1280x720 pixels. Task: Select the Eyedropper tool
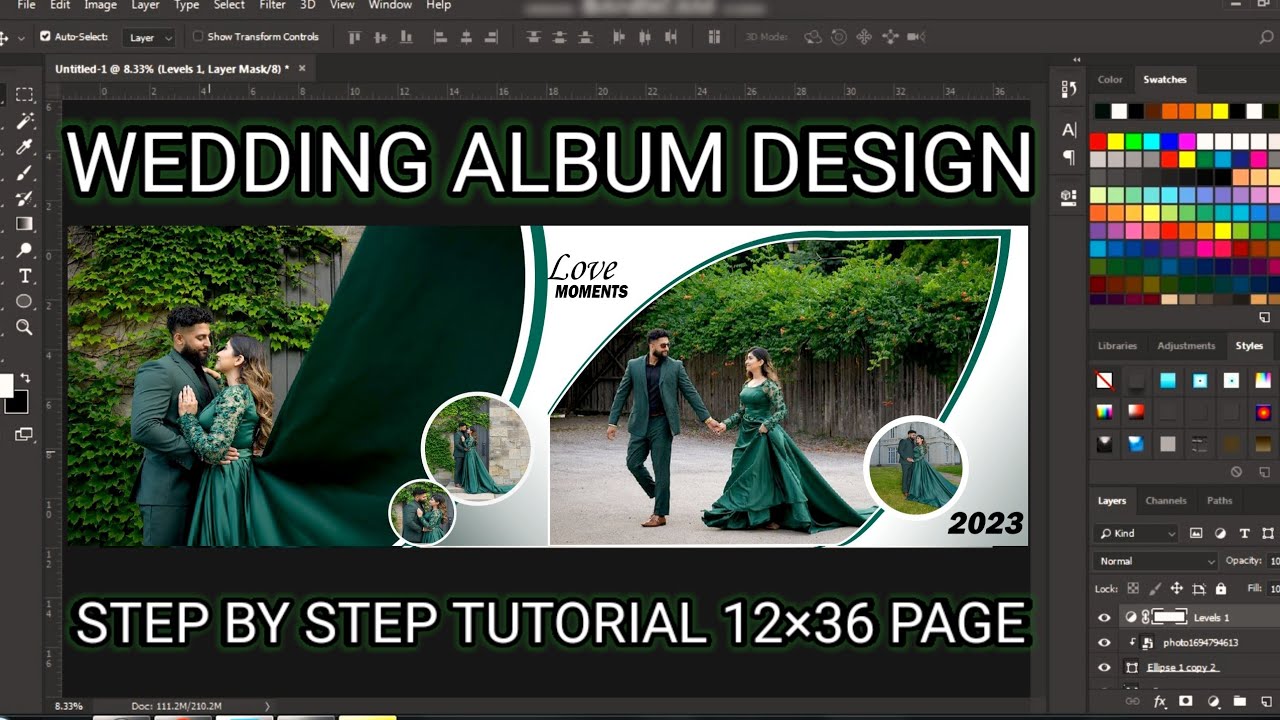pos(24,147)
